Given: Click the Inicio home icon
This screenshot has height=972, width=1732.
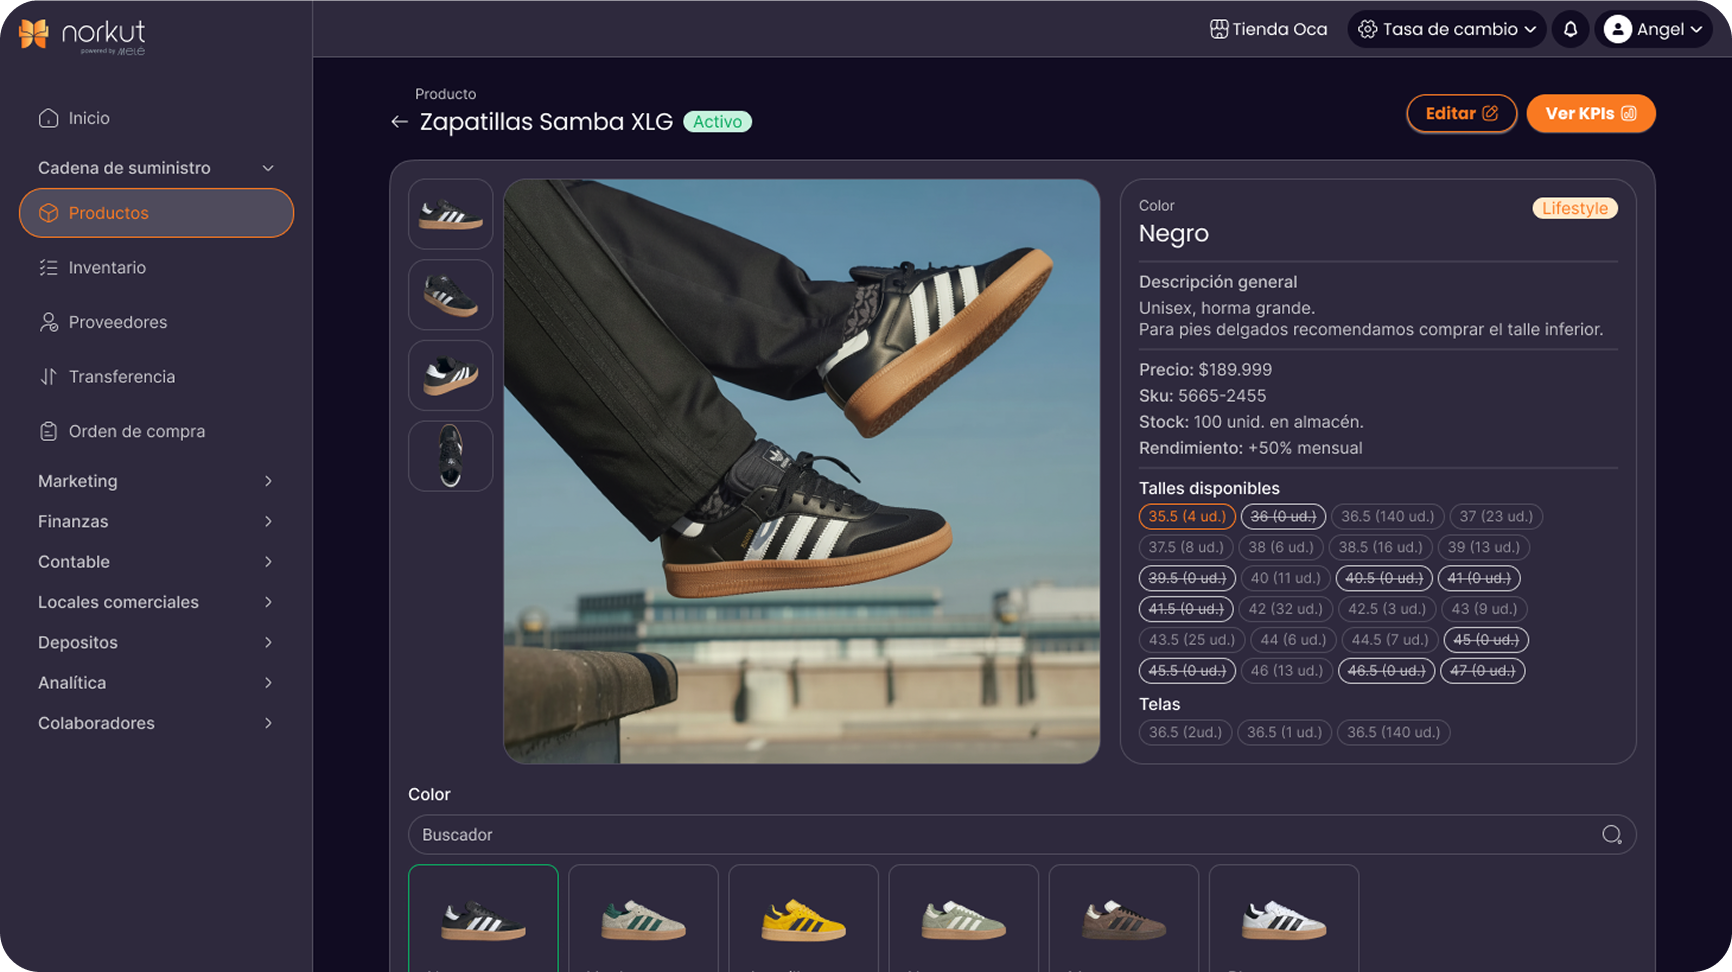Looking at the screenshot, I should tap(48, 118).
